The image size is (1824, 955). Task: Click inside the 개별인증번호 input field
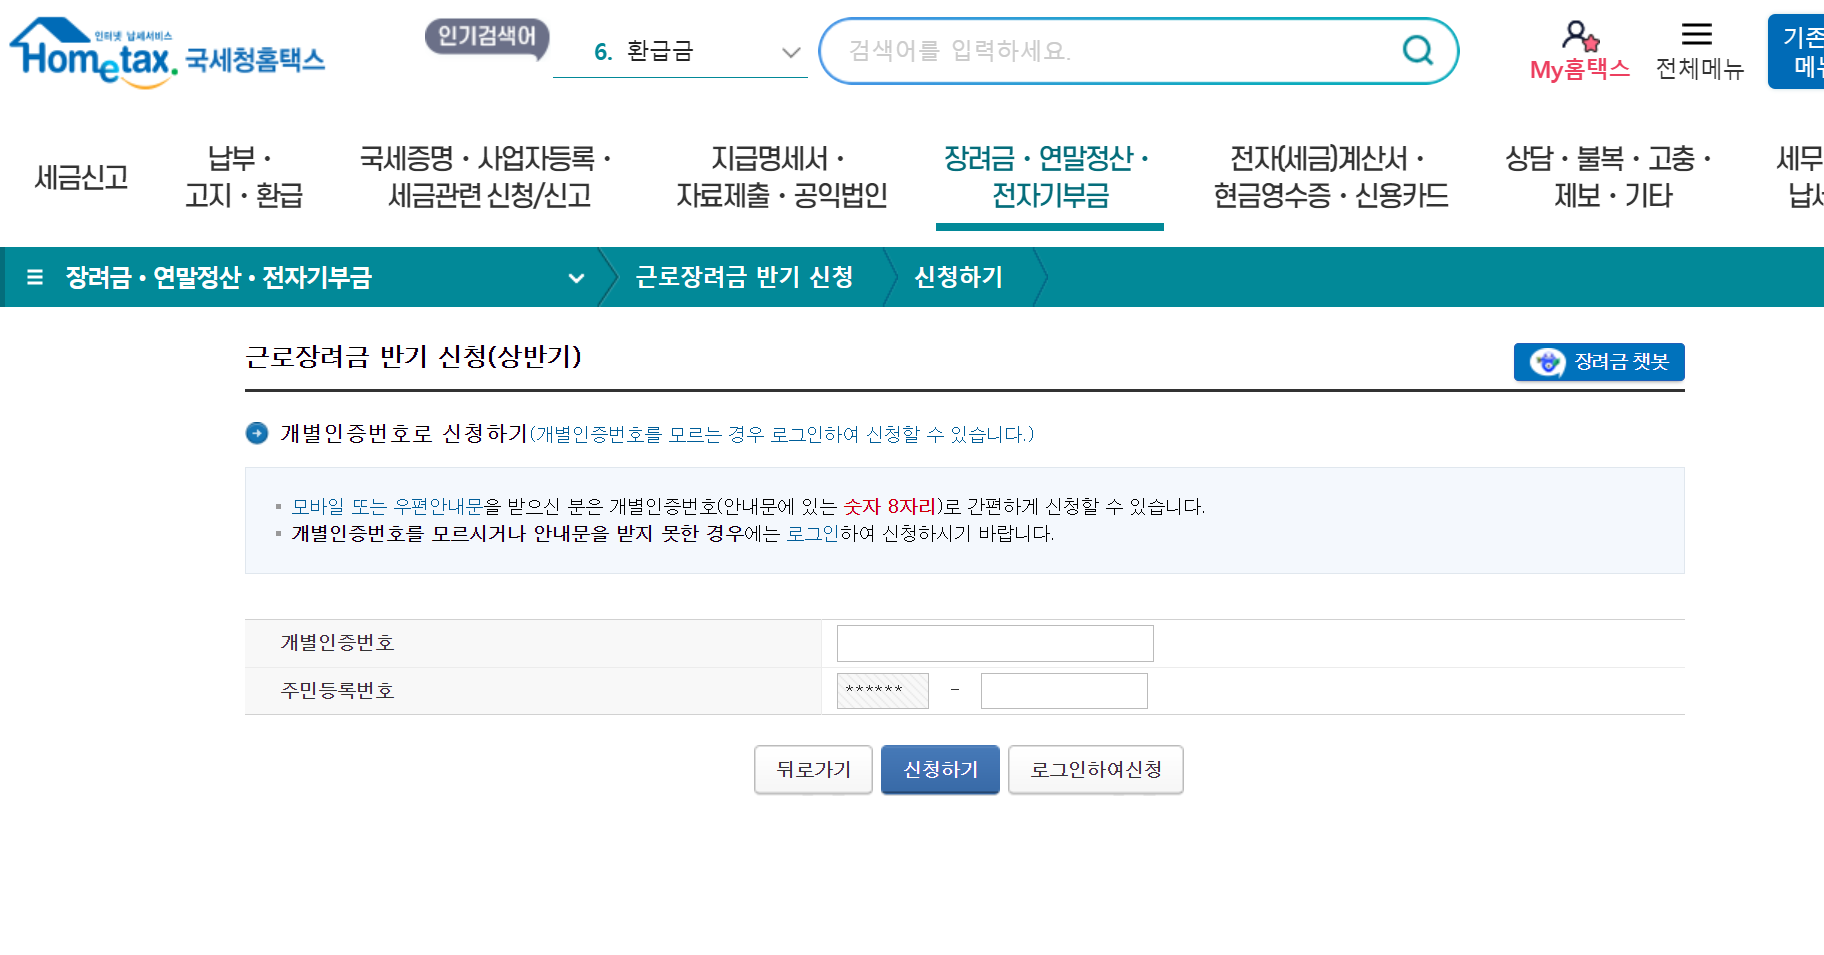993,643
